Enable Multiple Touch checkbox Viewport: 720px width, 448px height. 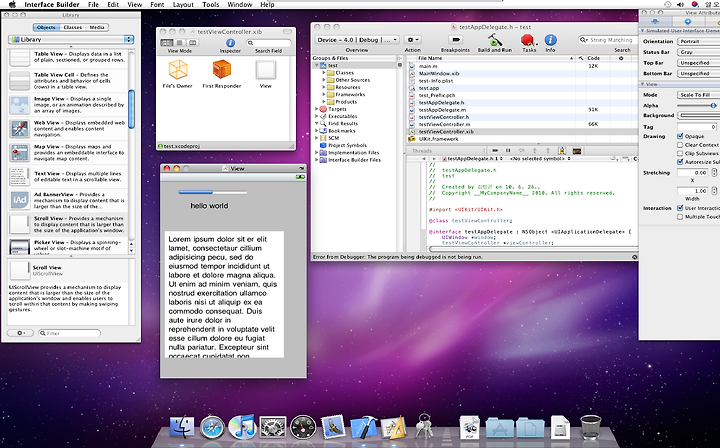click(x=680, y=217)
